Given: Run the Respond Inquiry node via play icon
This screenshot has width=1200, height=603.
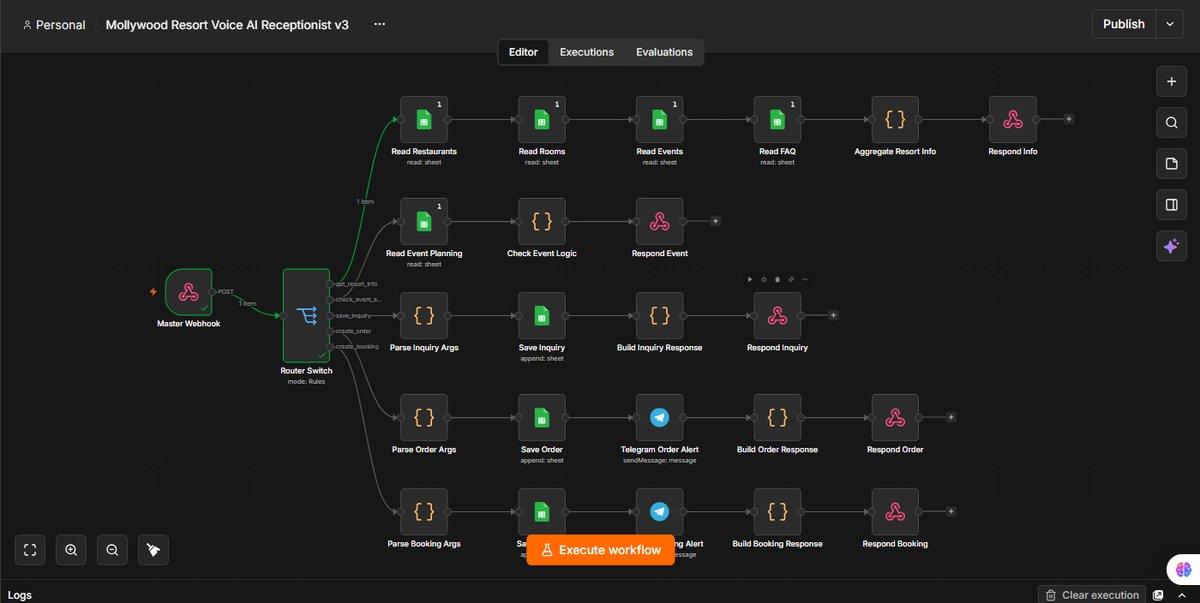Looking at the screenshot, I should point(750,279).
